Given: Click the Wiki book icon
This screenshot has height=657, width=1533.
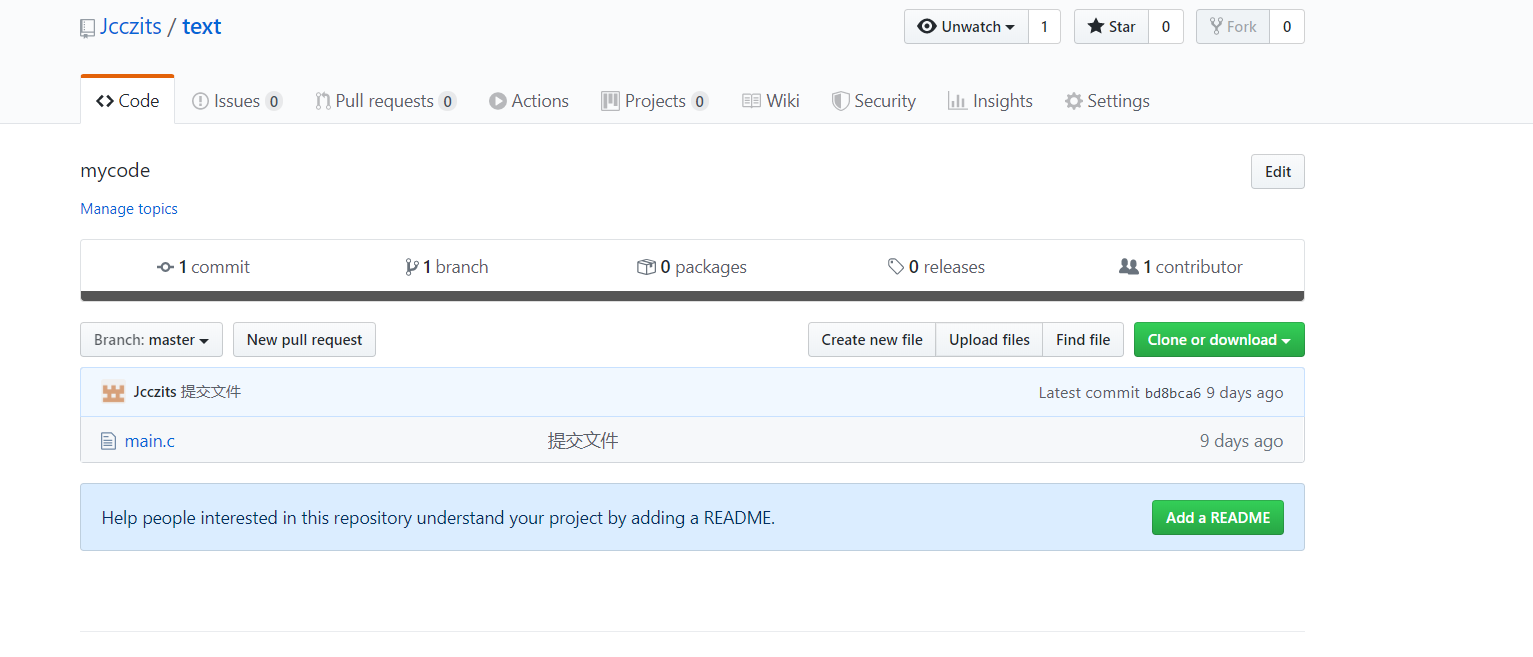Looking at the screenshot, I should click(751, 101).
